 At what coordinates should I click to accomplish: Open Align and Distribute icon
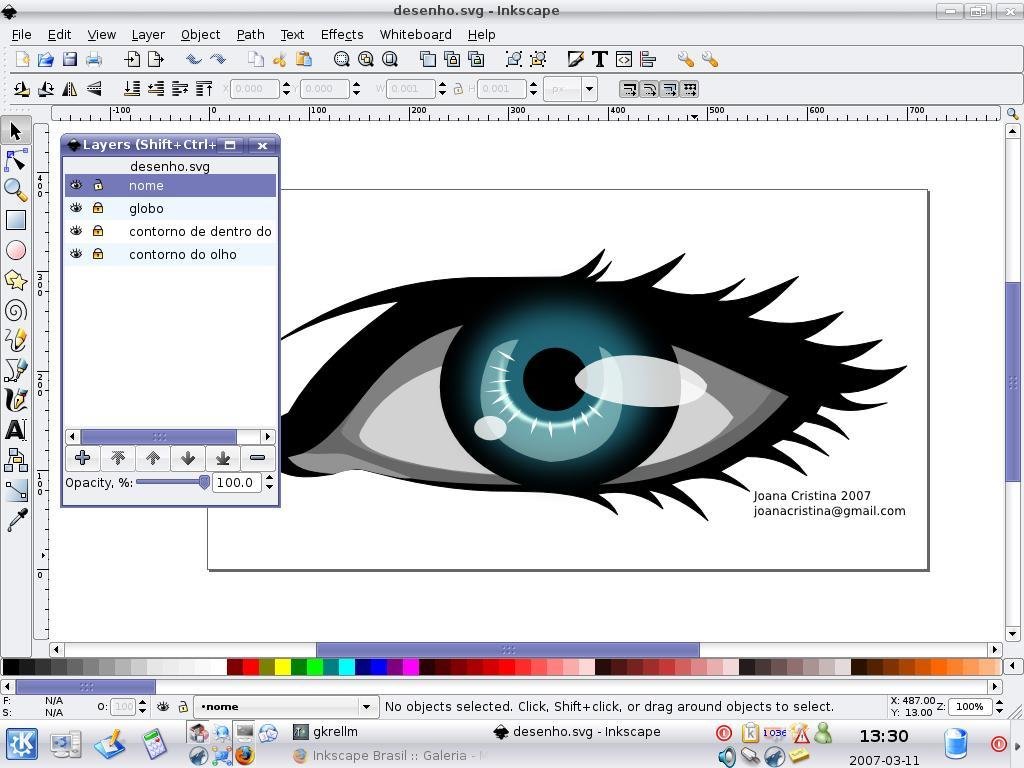click(x=648, y=59)
